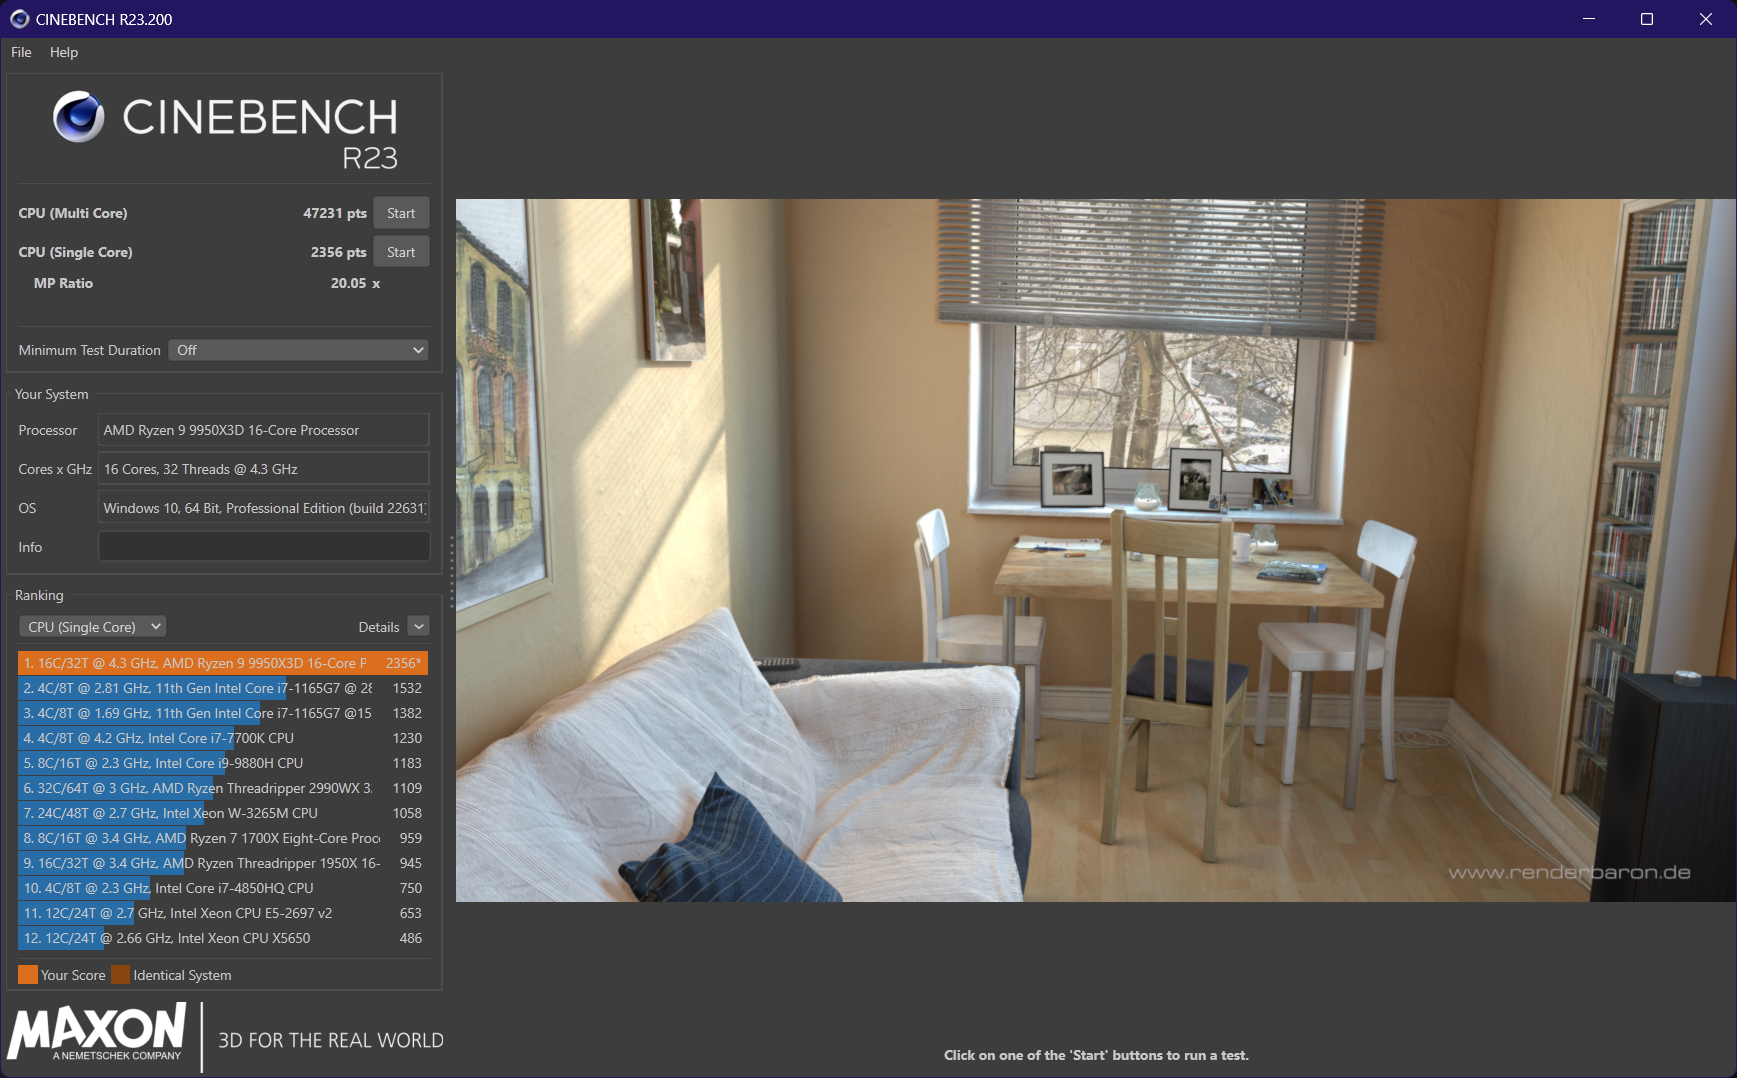Image resolution: width=1737 pixels, height=1078 pixels.
Task: Click the panel splitter handle dots
Action: tap(451, 572)
